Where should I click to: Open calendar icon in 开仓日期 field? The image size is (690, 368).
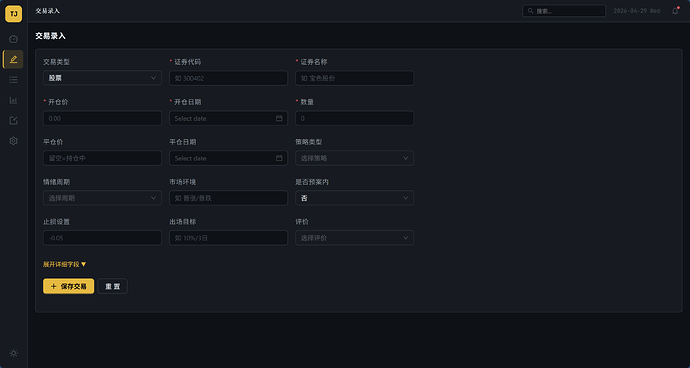[279, 118]
